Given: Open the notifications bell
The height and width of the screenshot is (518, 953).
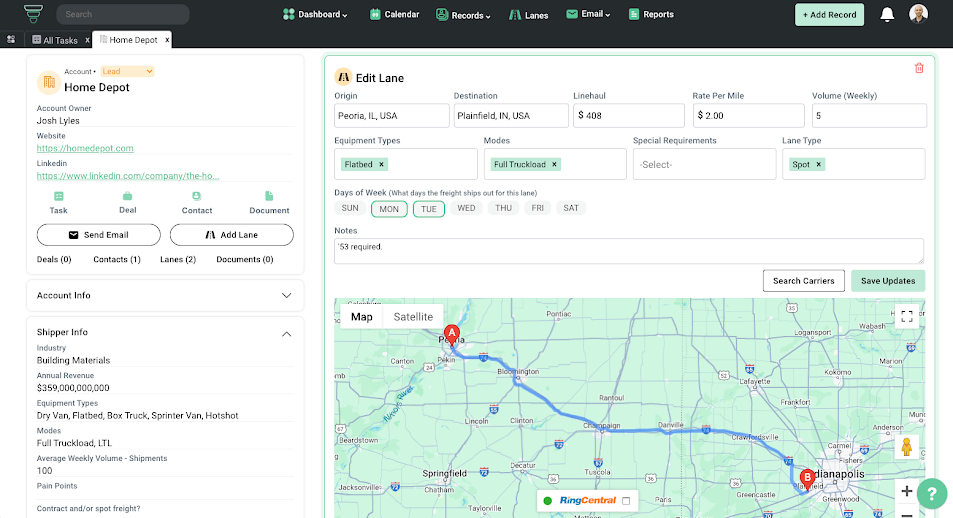Looking at the screenshot, I should point(887,14).
